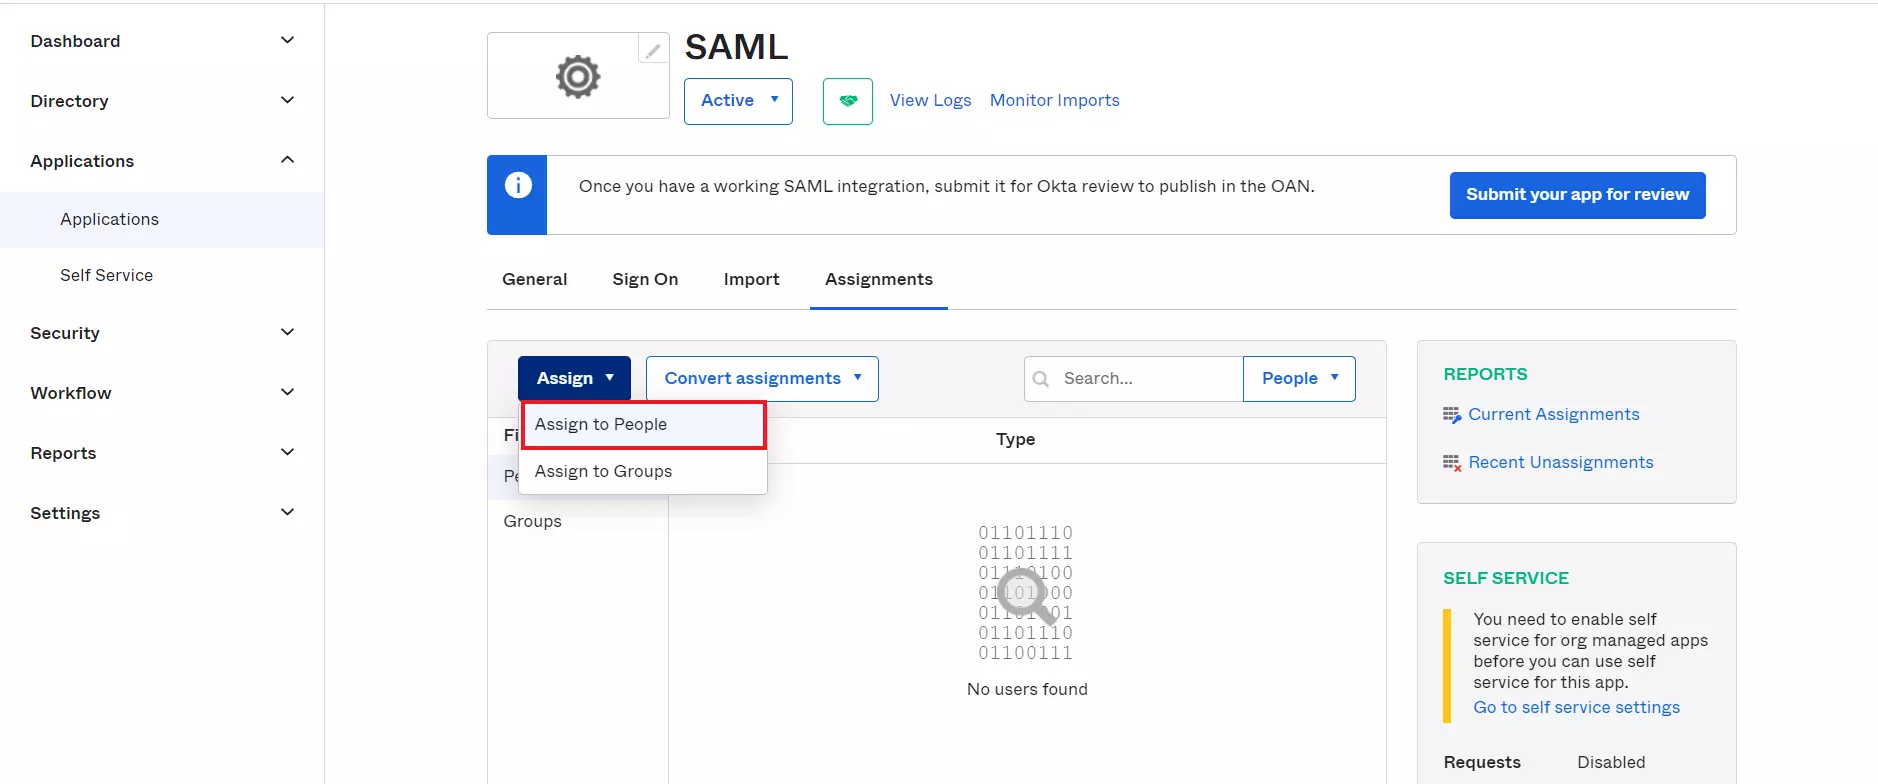Click Submit your app for review
The width and height of the screenshot is (1878, 784).
[x=1578, y=195]
